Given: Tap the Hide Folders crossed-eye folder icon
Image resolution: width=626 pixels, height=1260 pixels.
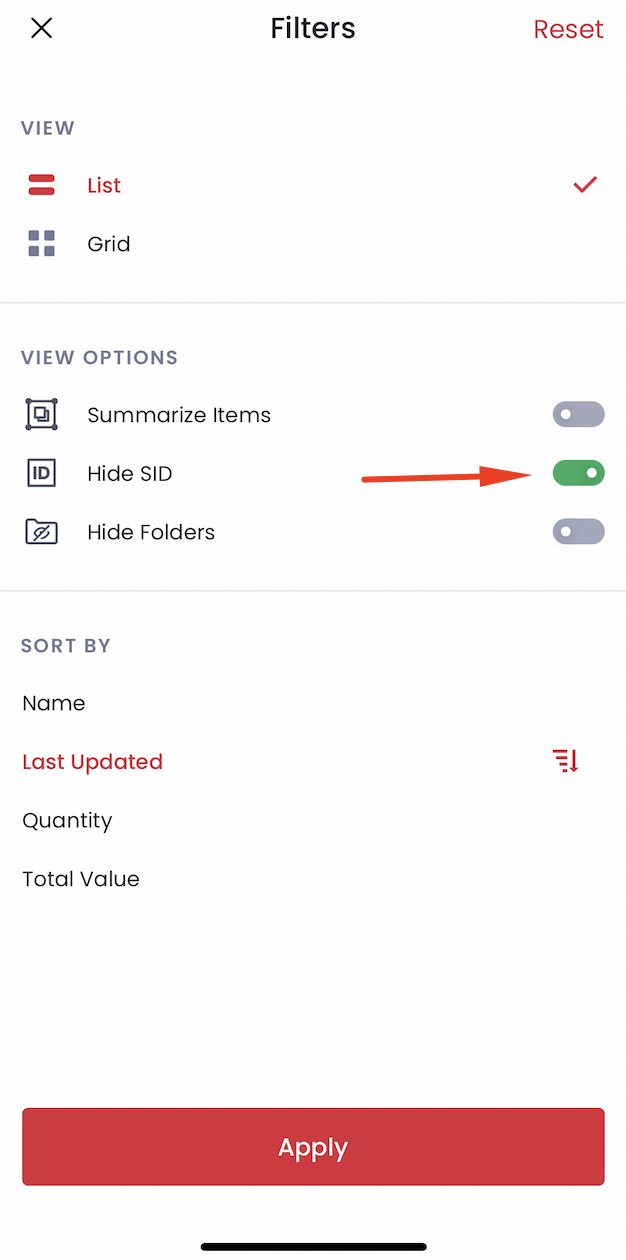Looking at the screenshot, I should pos(41,531).
